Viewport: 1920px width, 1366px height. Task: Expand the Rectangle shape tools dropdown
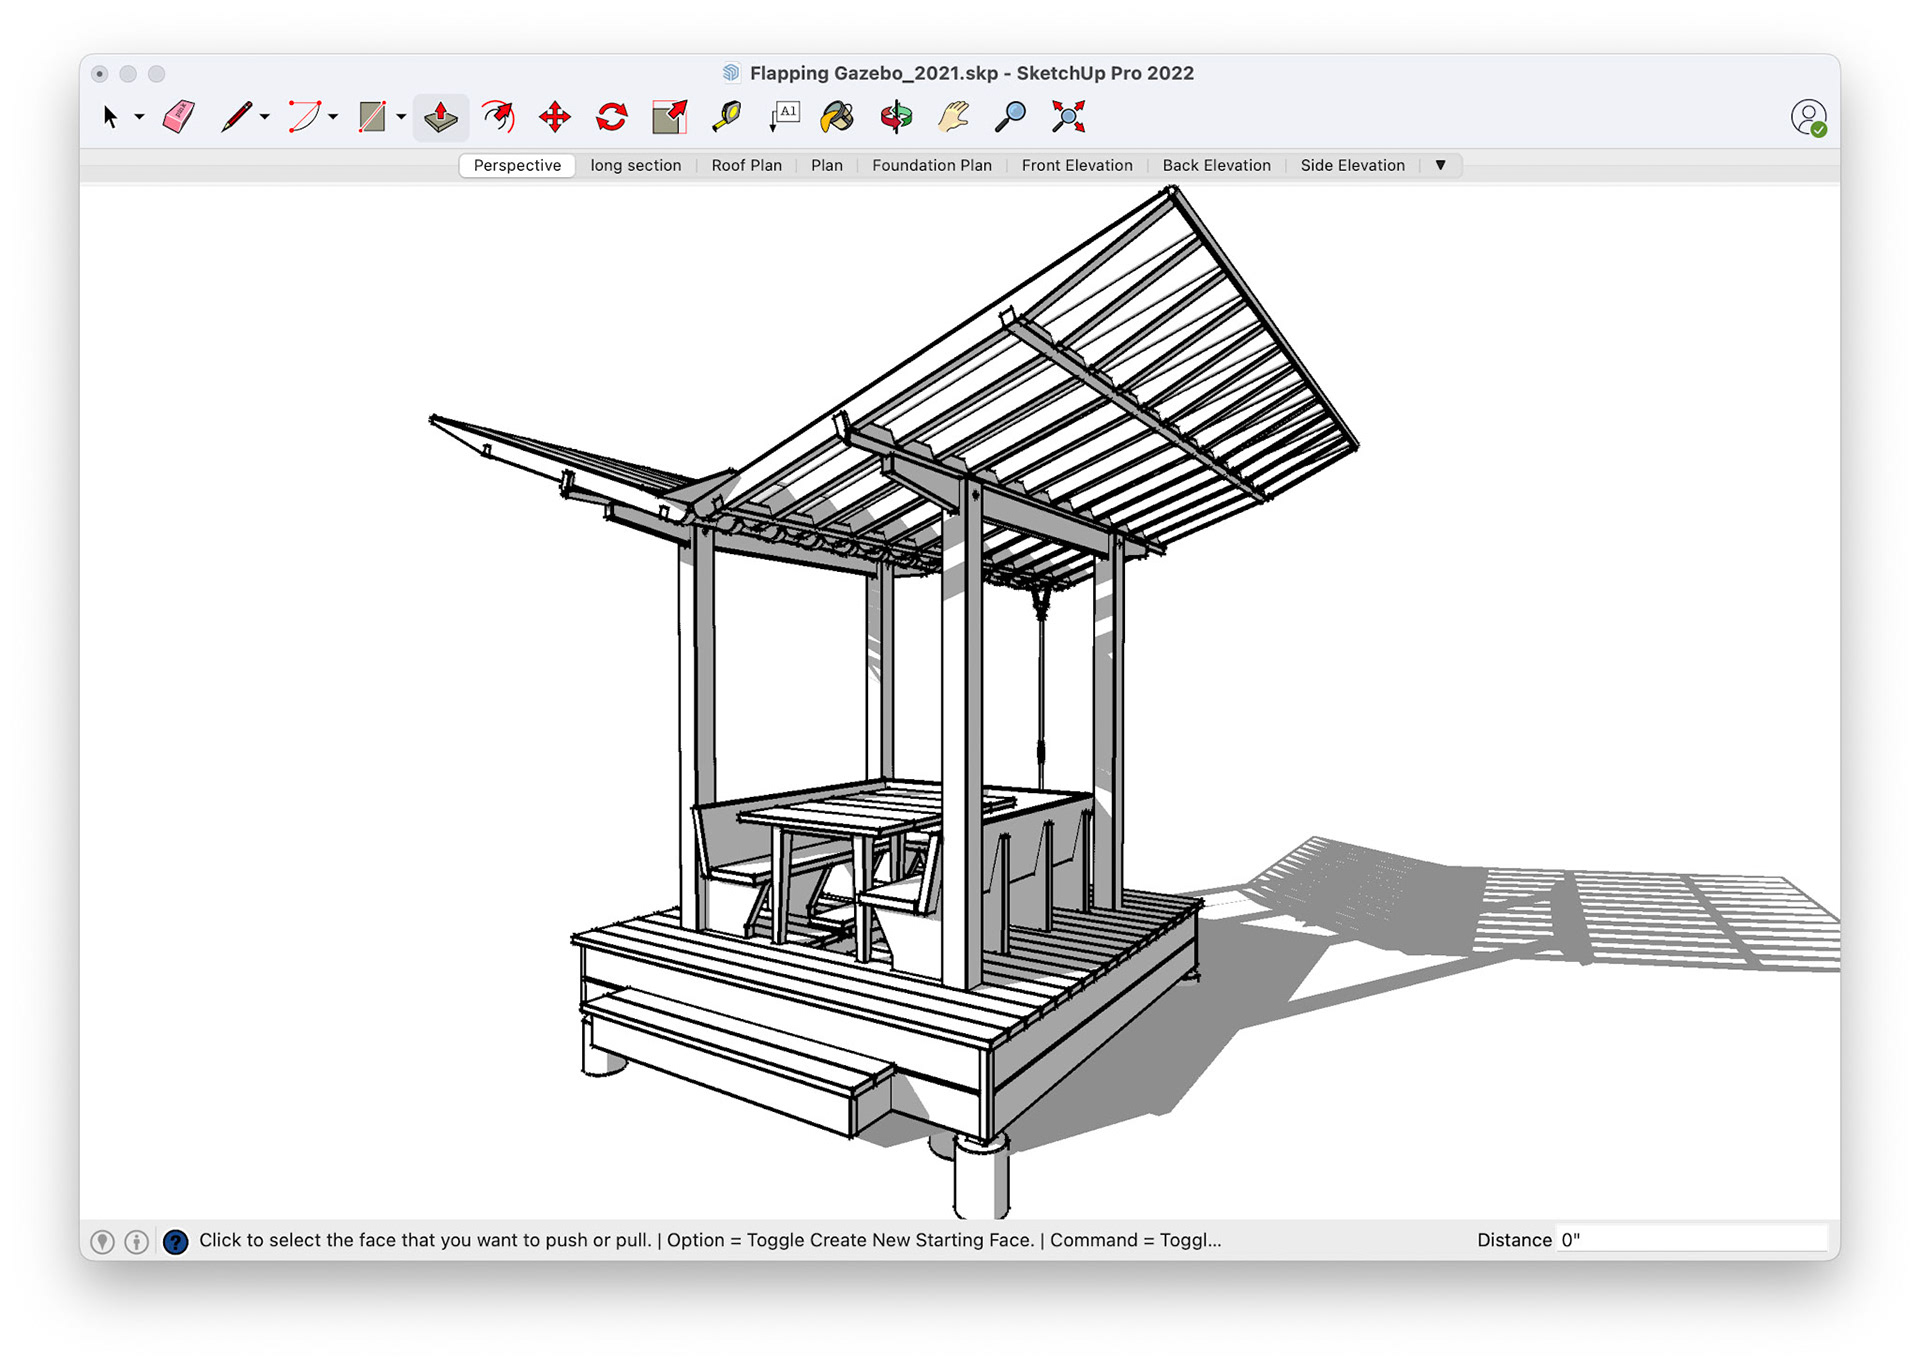[401, 117]
